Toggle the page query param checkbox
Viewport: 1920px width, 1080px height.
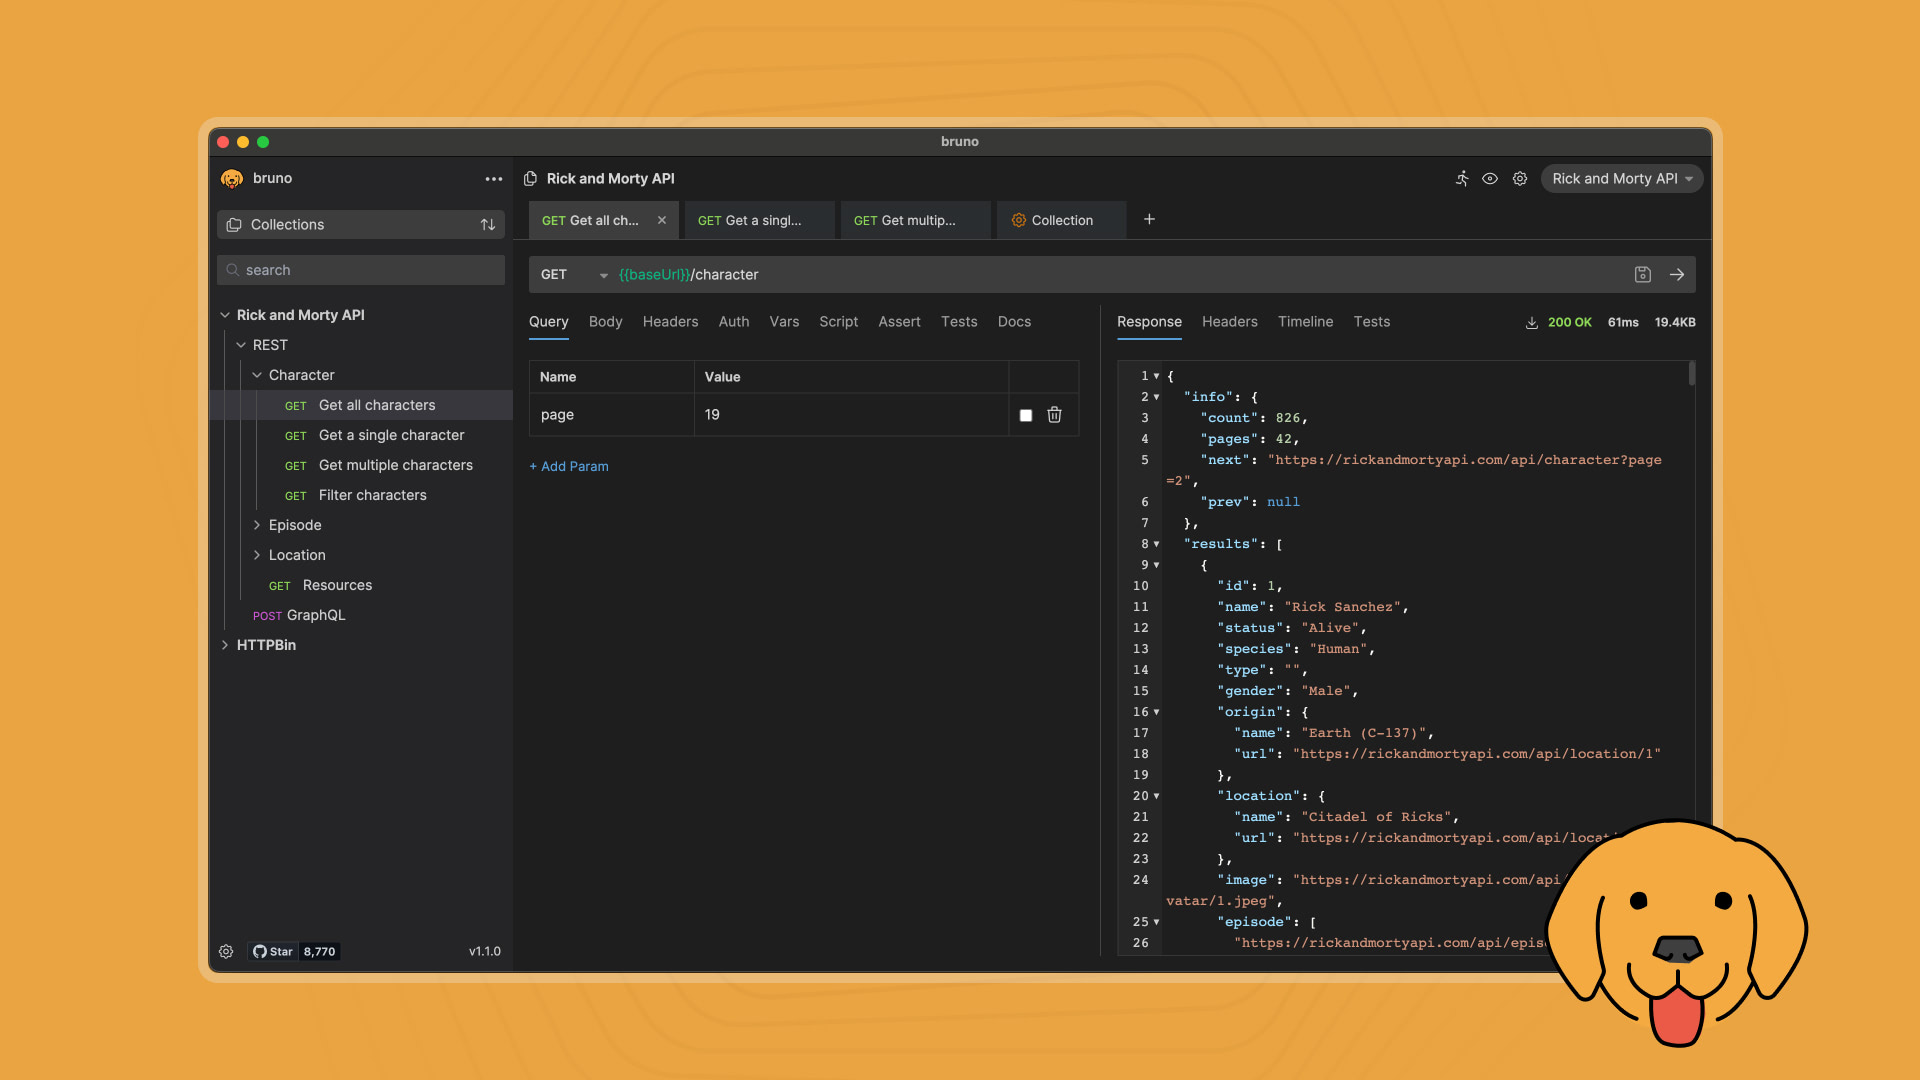coord(1026,414)
